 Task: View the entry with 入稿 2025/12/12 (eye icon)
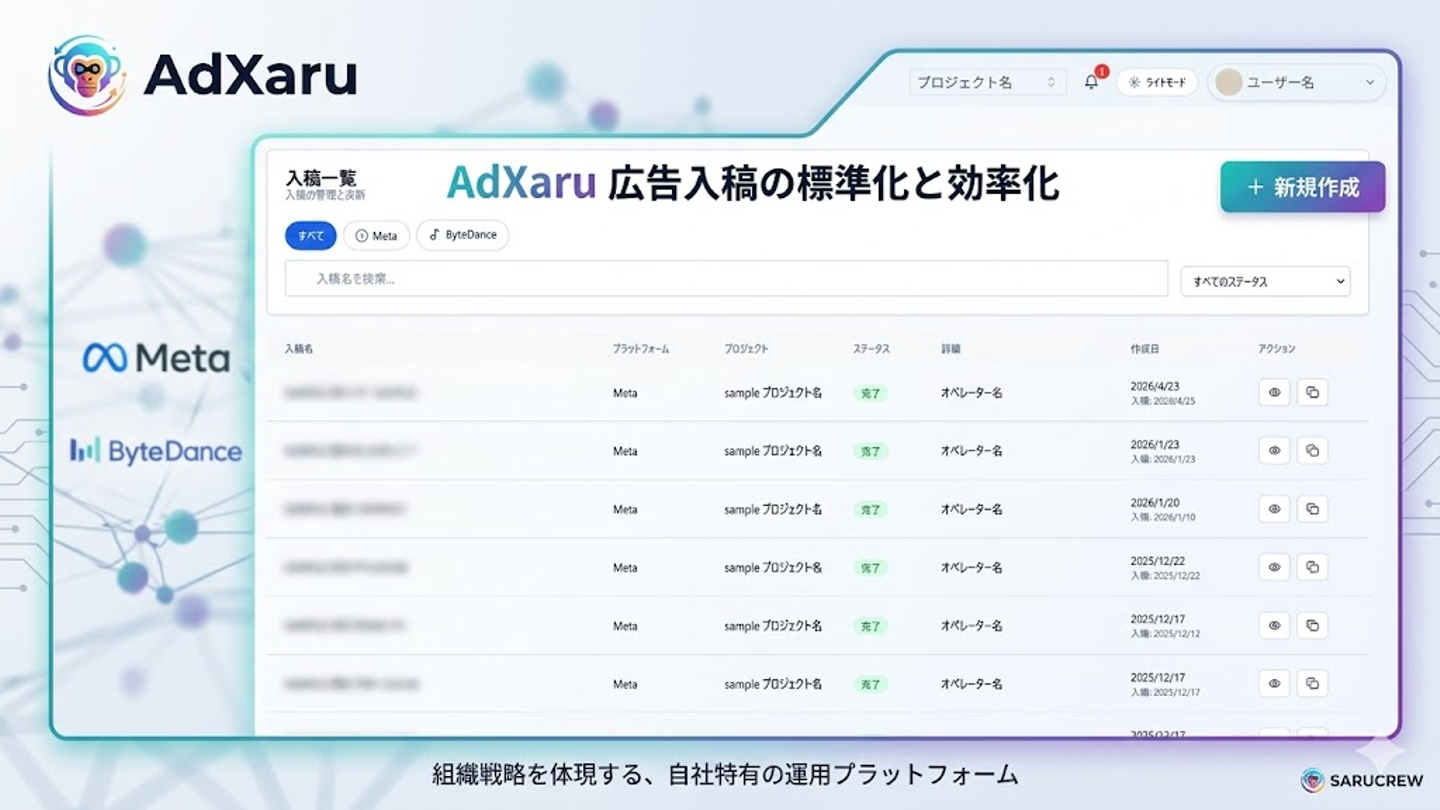point(1274,625)
